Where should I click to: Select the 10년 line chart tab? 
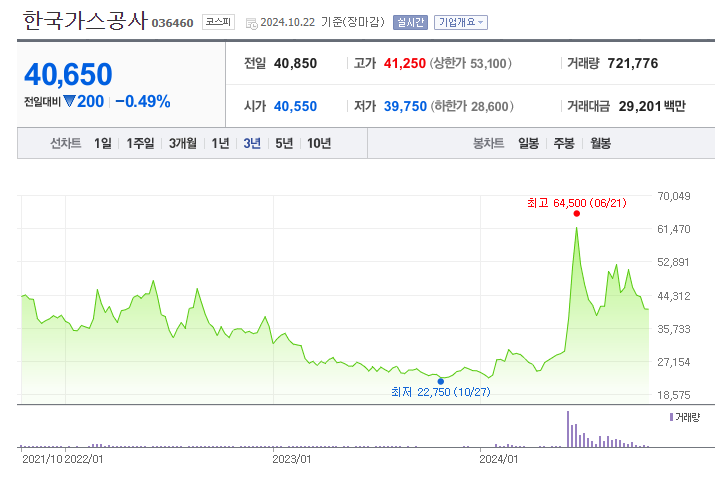click(x=319, y=143)
